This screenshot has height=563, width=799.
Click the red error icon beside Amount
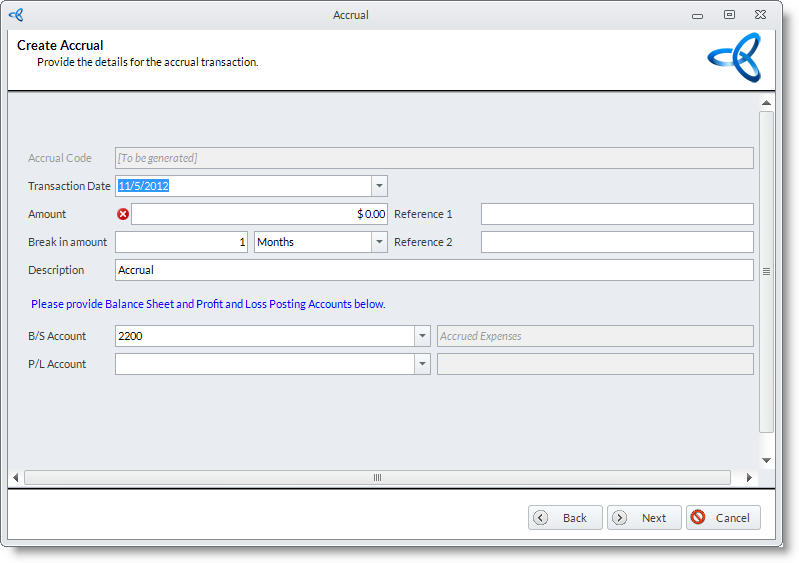tap(123, 214)
